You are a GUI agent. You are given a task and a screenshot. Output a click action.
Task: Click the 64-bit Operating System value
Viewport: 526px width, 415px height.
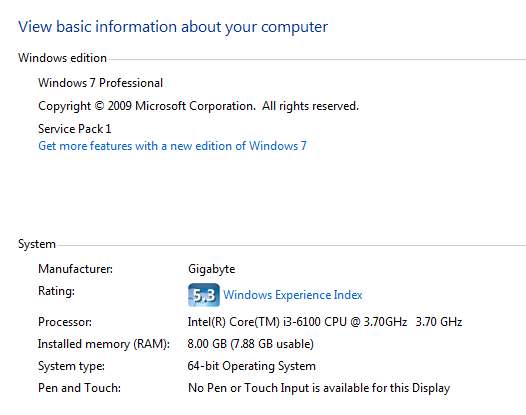[252, 366]
